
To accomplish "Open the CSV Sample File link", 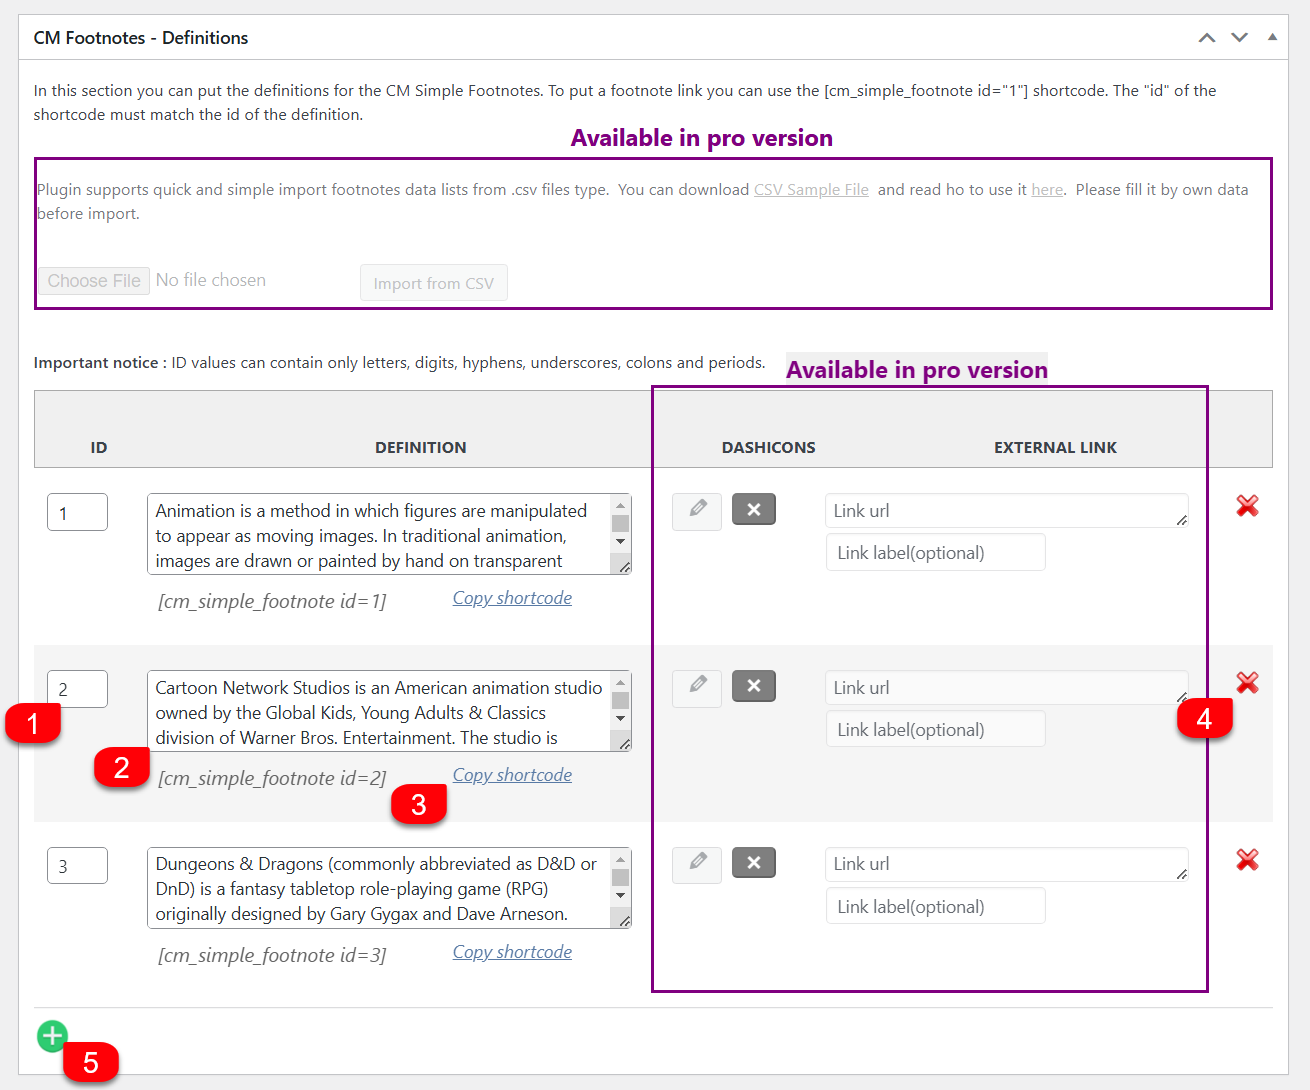I will (x=811, y=190).
